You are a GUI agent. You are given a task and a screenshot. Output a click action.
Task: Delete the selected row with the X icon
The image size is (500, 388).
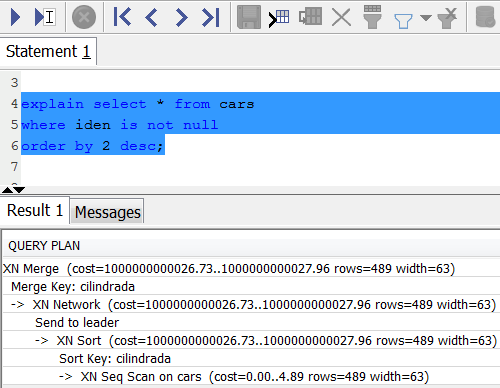click(x=341, y=17)
